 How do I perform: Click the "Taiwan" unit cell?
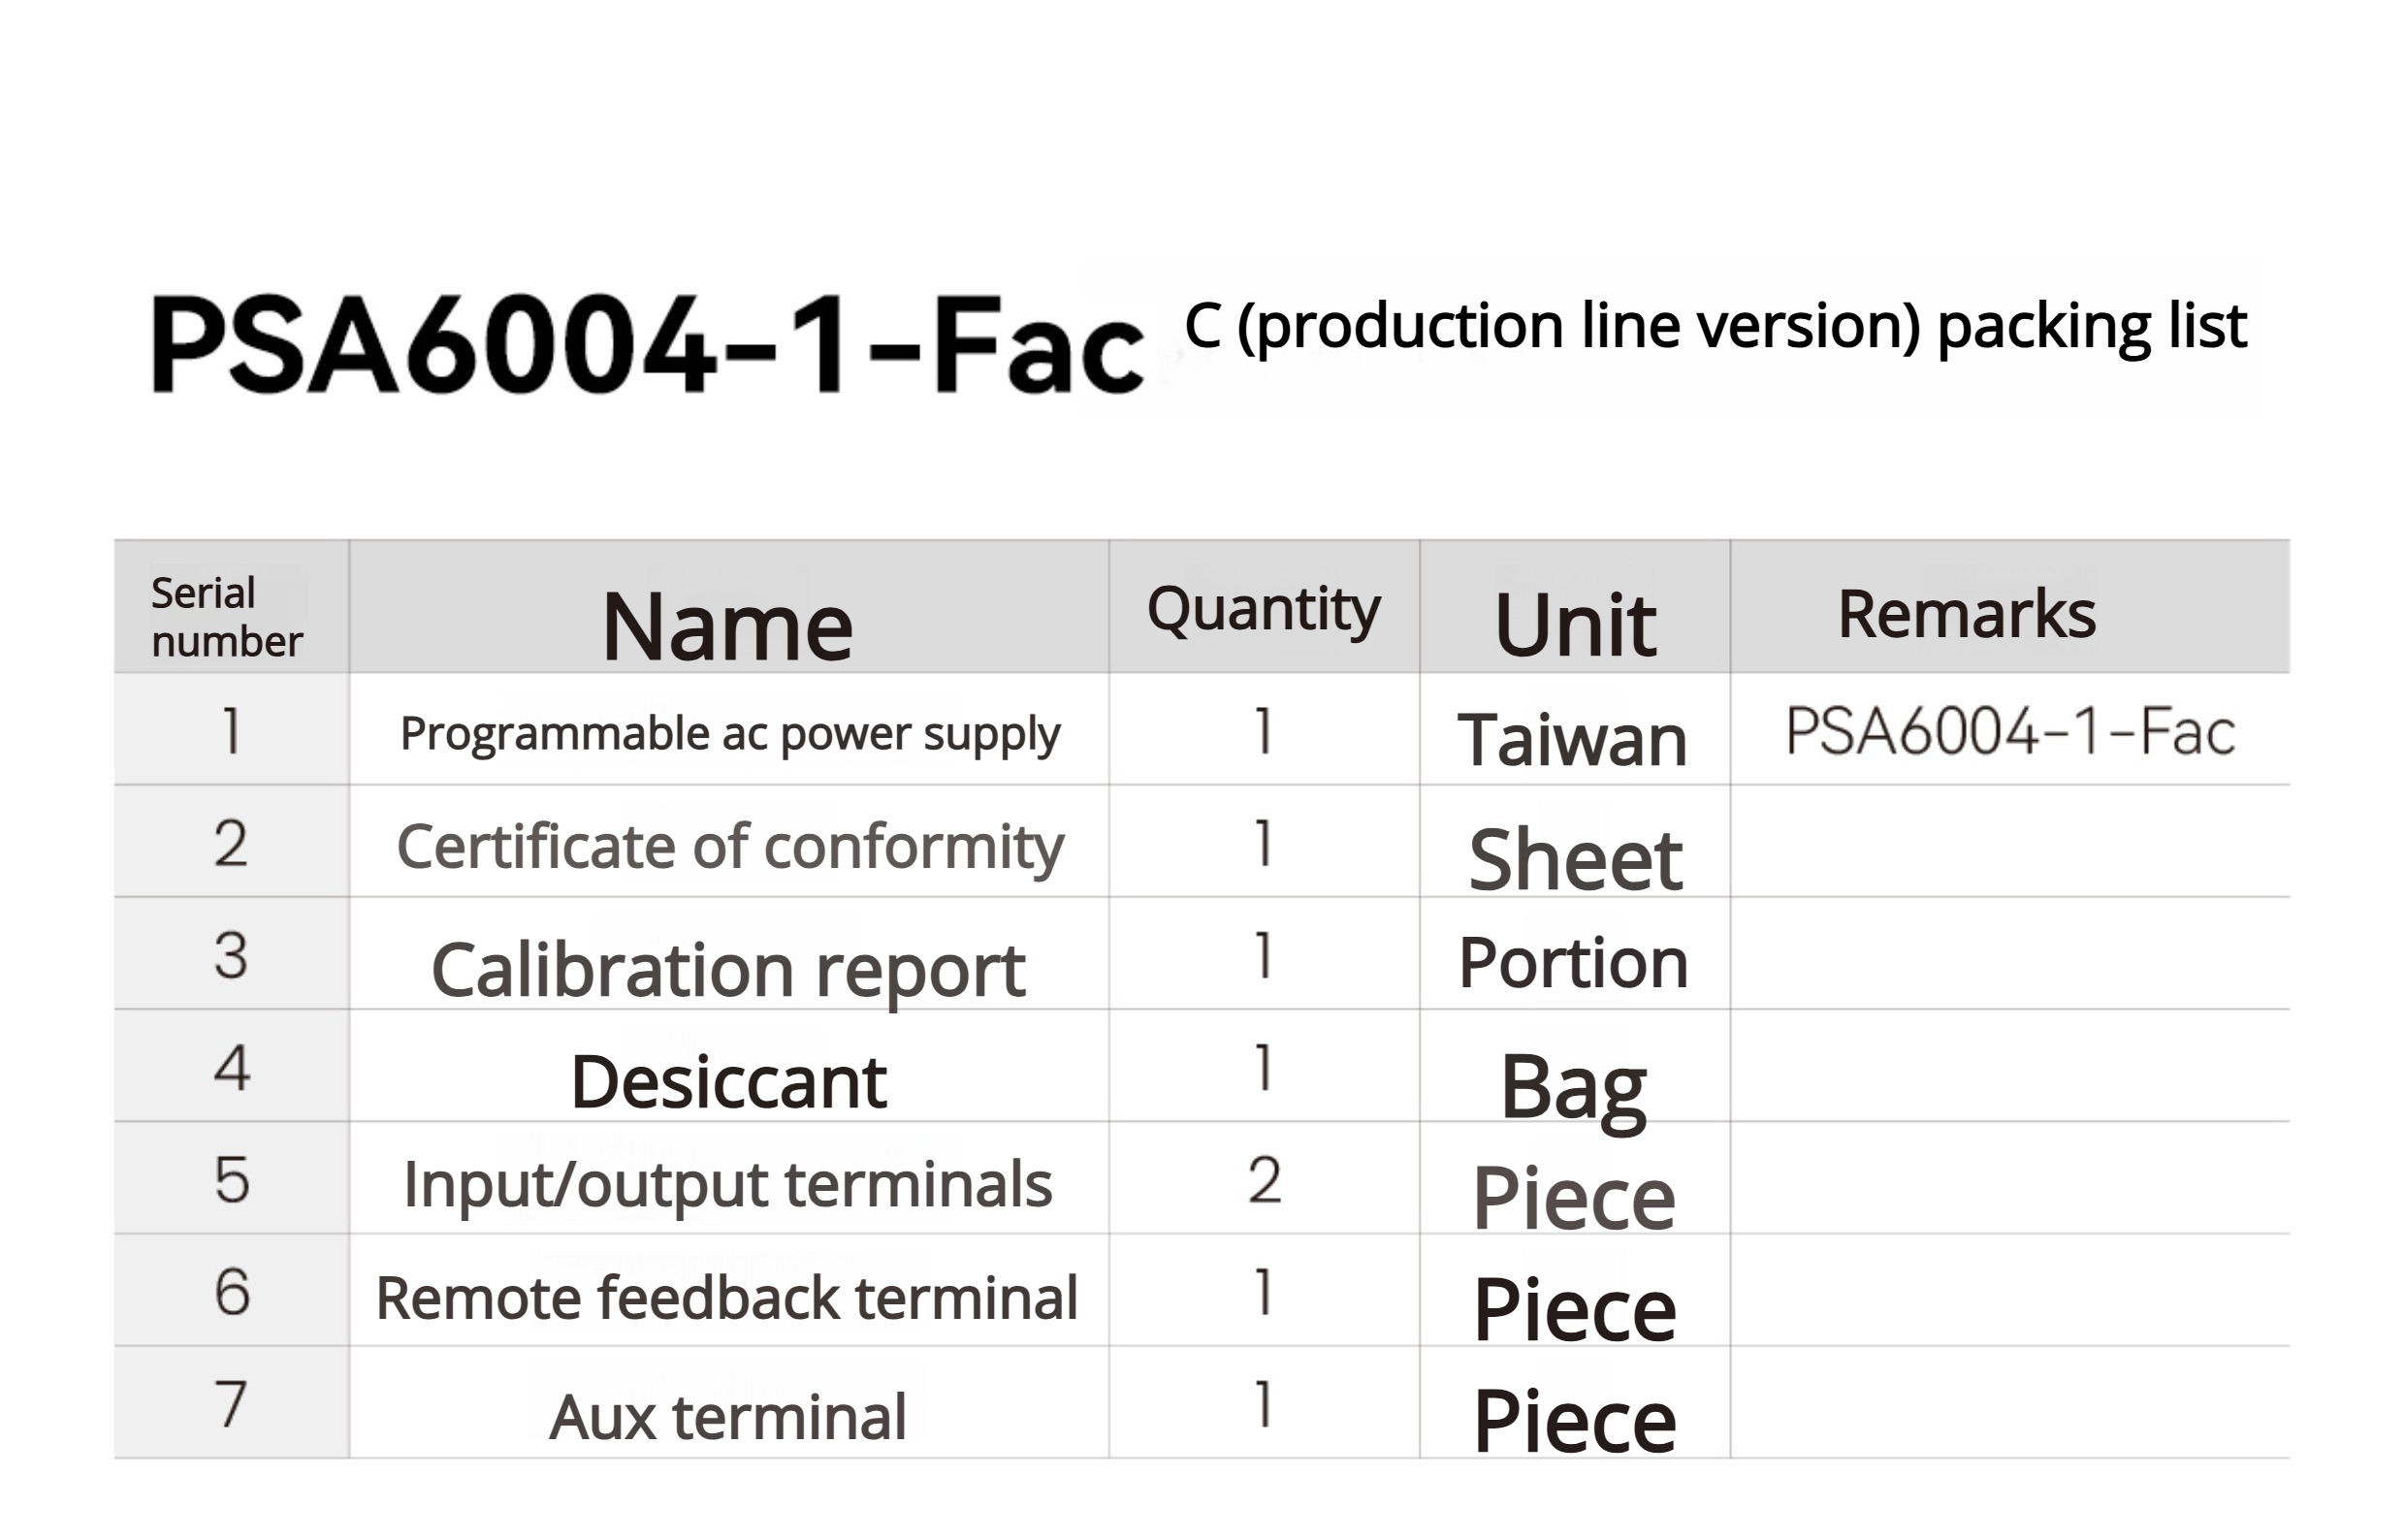click(1572, 740)
